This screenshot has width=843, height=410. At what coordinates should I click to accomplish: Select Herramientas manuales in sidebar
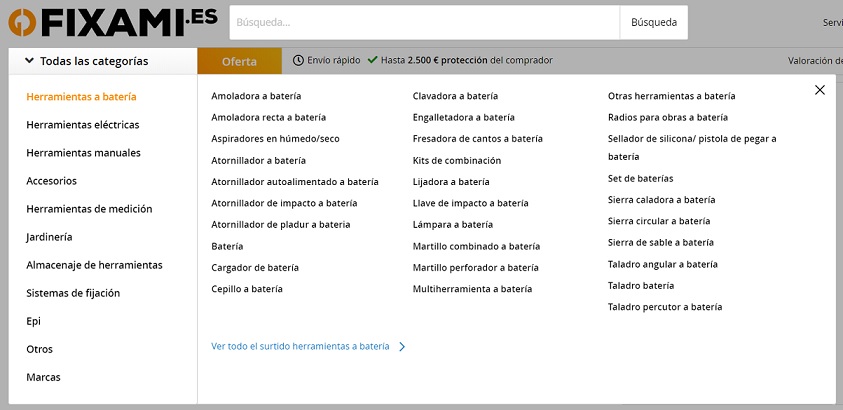coord(83,153)
